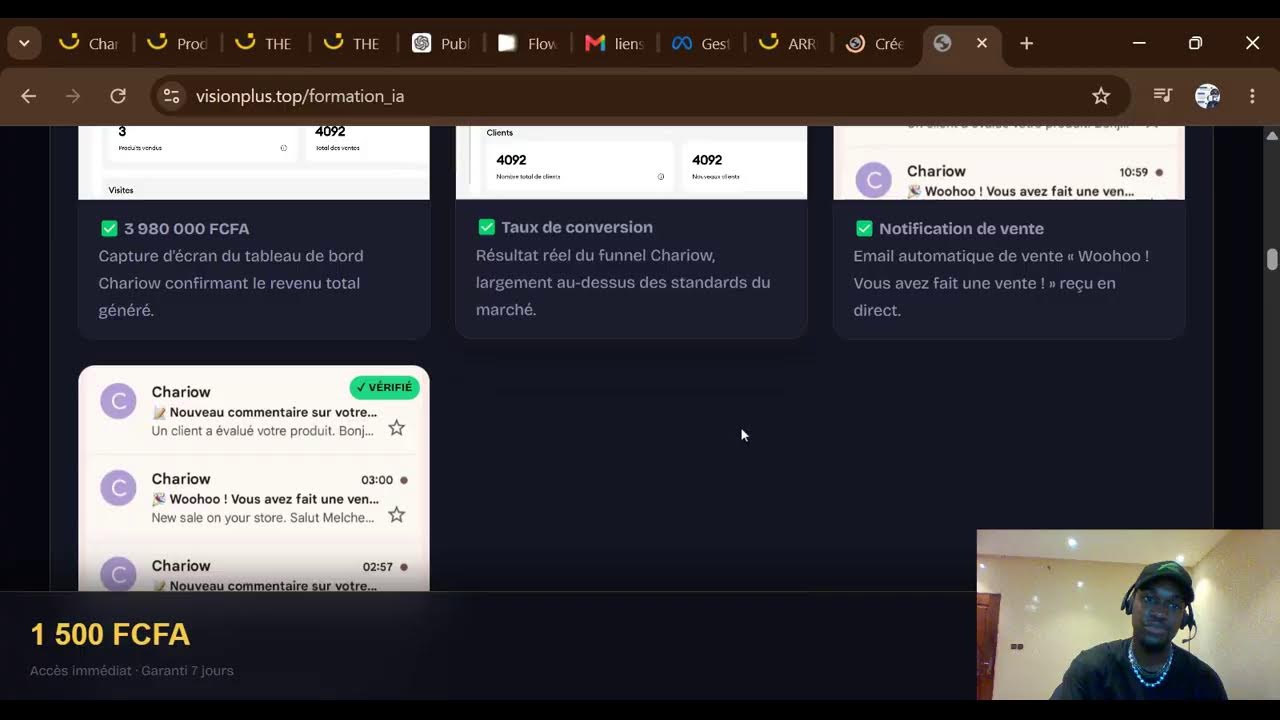The width and height of the screenshot is (1280, 720).
Task: Open the tab search dropdown arrow
Action: [24, 43]
